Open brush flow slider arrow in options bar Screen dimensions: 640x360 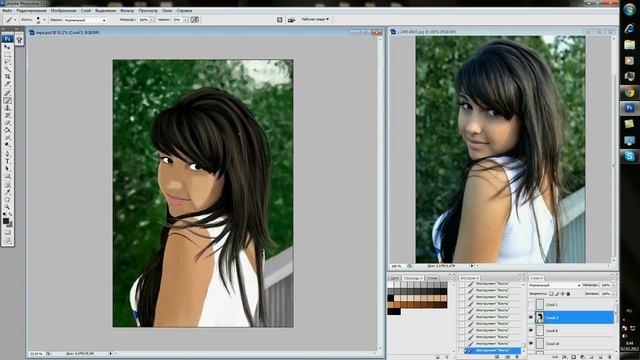pyautogui.click(x=185, y=20)
